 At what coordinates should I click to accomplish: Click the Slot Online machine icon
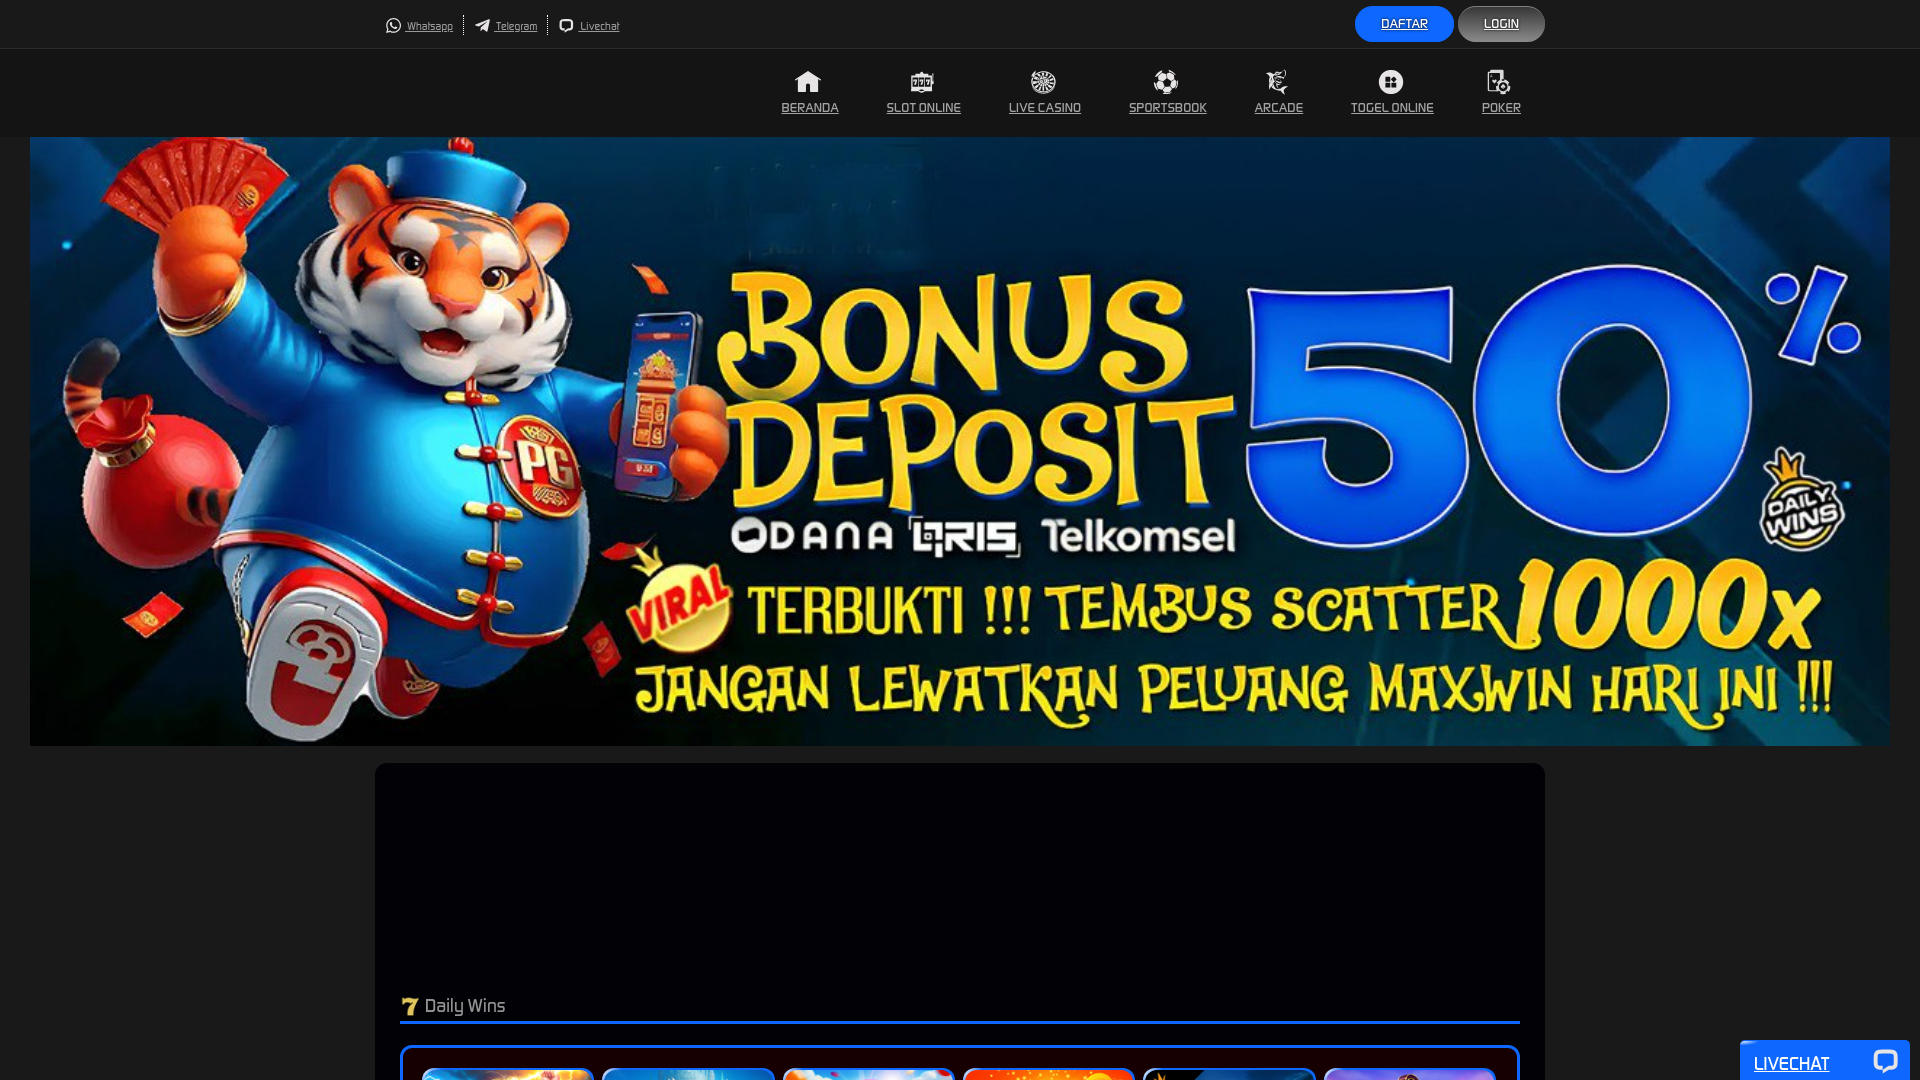click(x=922, y=82)
